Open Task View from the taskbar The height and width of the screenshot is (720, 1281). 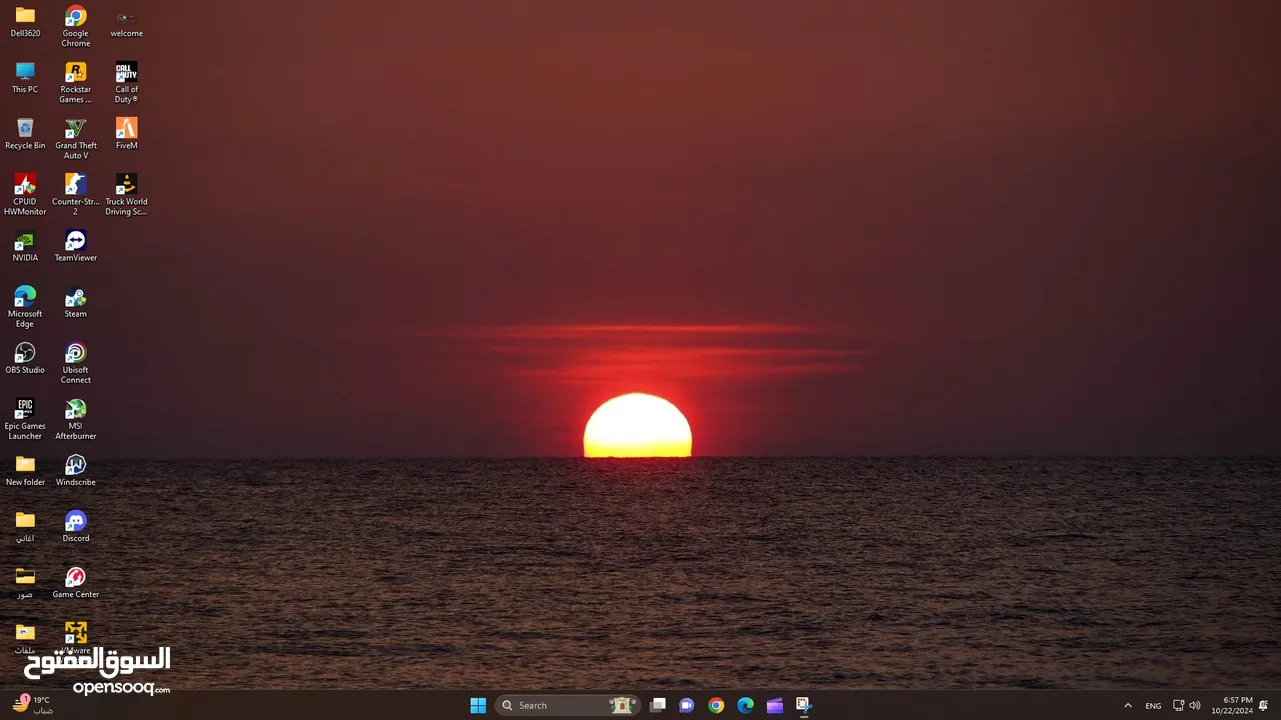click(x=658, y=705)
